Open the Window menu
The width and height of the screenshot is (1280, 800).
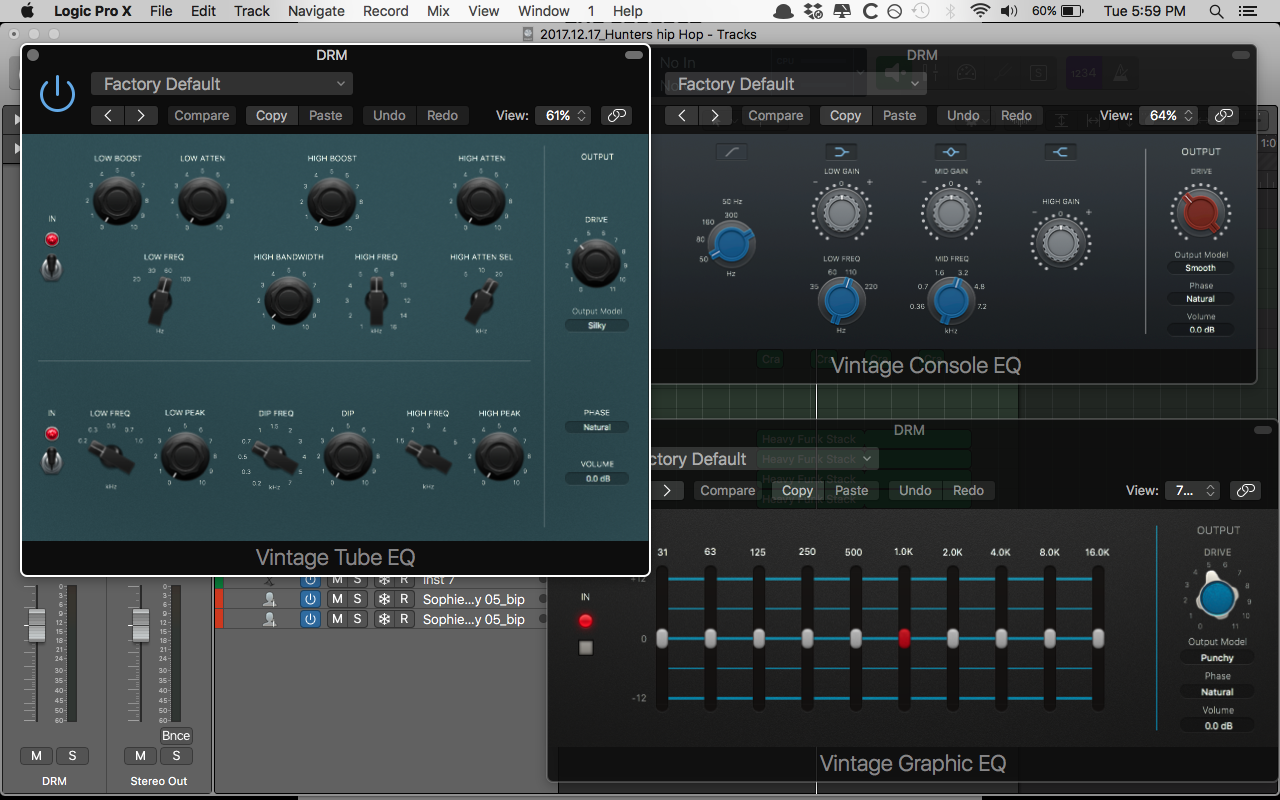coord(544,11)
